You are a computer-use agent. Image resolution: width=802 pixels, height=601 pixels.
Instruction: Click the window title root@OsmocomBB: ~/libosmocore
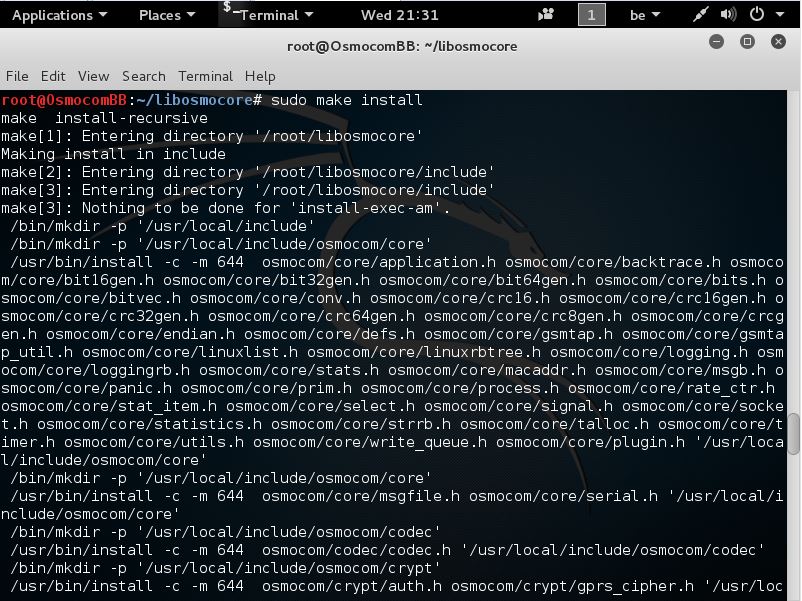pos(402,46)
